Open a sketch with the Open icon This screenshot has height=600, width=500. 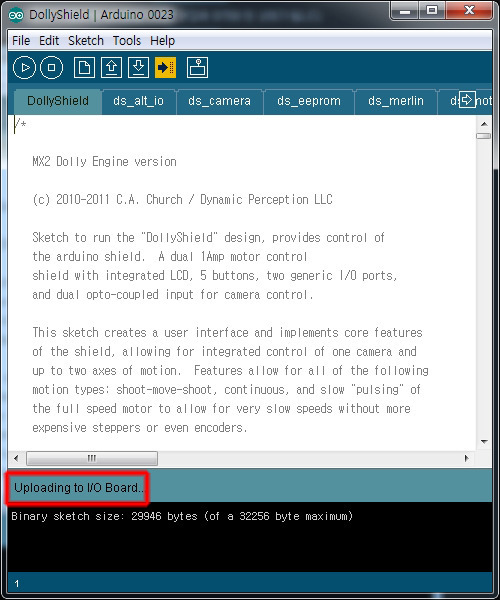pos(111,68)
